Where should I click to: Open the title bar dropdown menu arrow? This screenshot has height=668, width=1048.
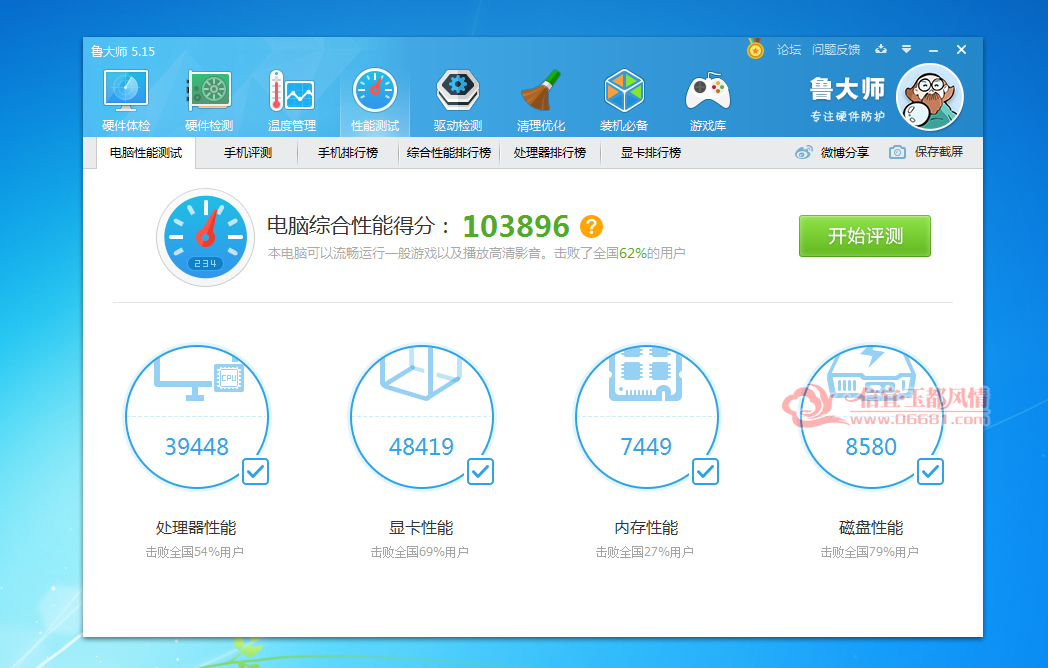point(906,49)
